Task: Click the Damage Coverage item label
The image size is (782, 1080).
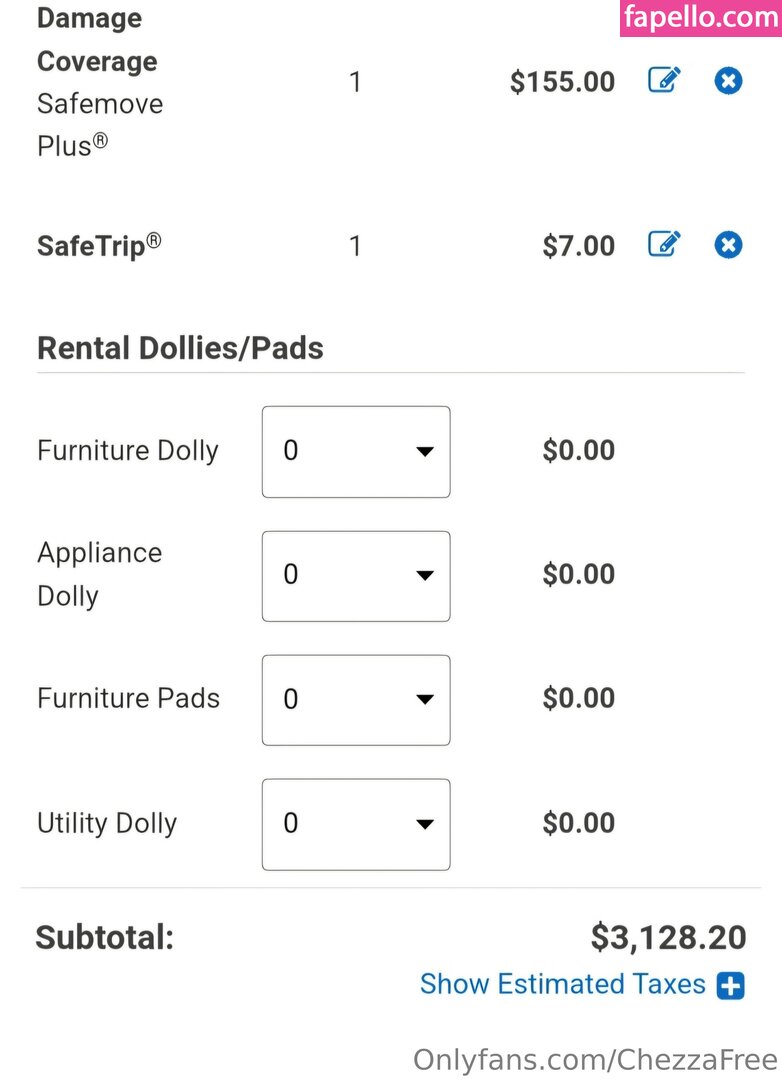Action: click(x=97, y=40)
